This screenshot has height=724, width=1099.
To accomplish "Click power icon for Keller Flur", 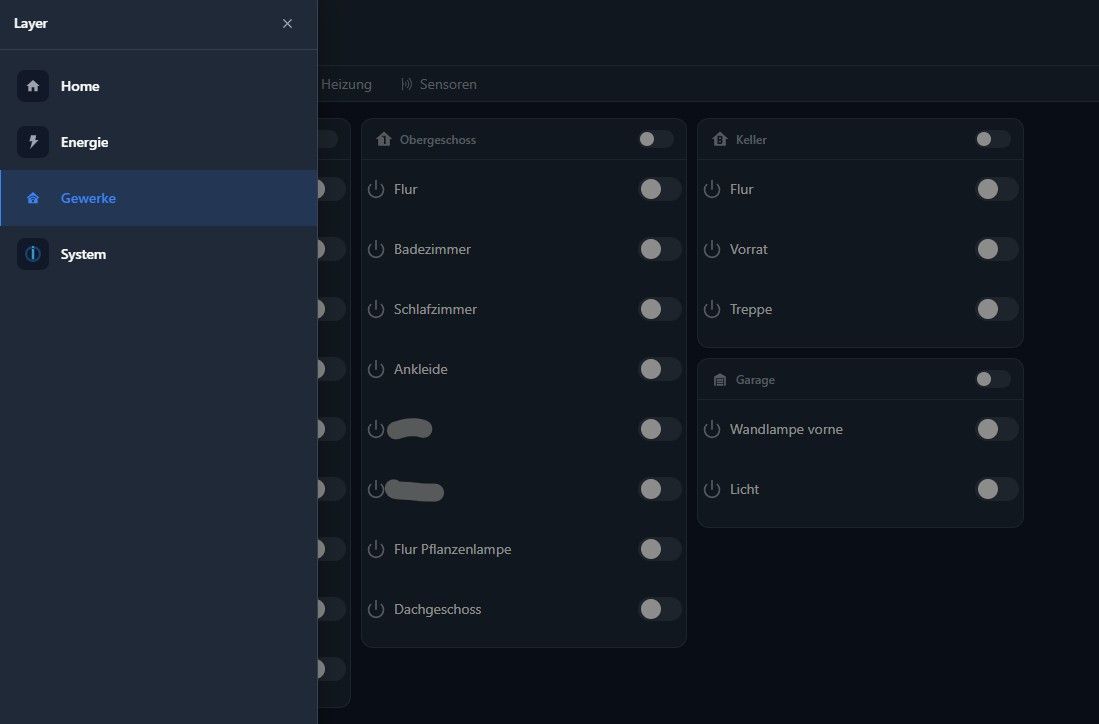I will 712,189.
